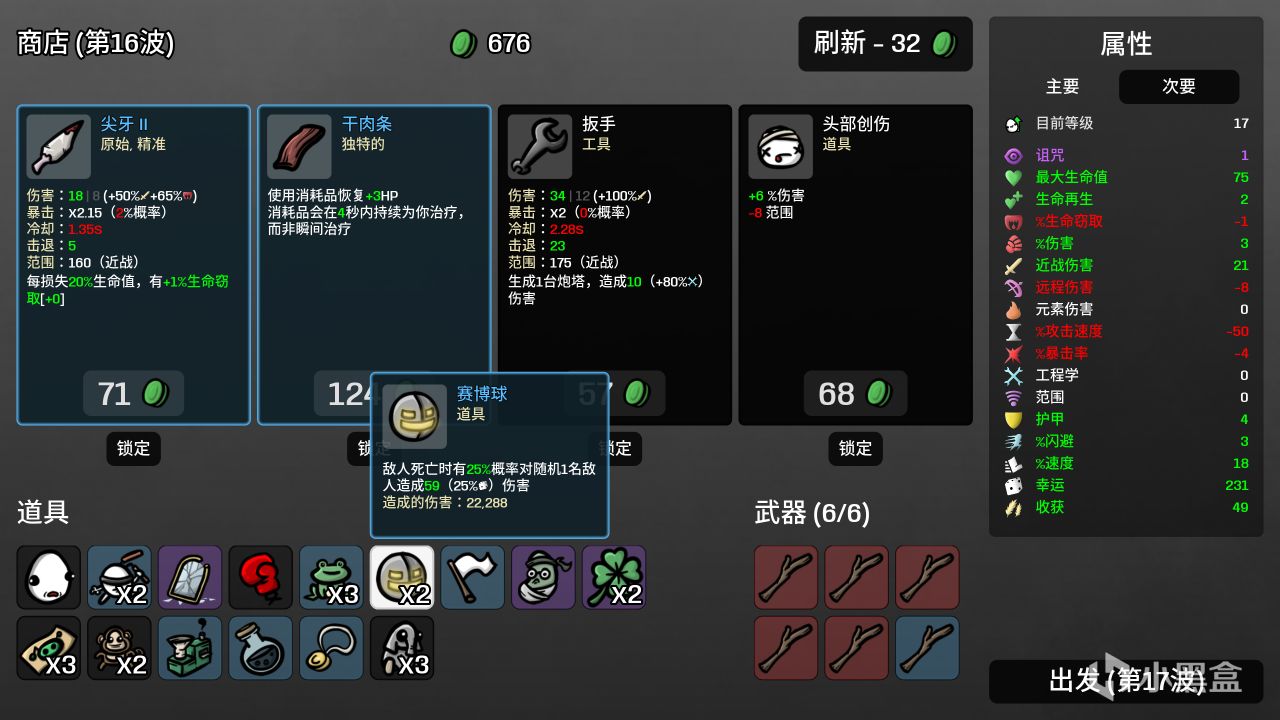Click the white flag item icon
The image size is (1280, 720).
click(473, 577)
